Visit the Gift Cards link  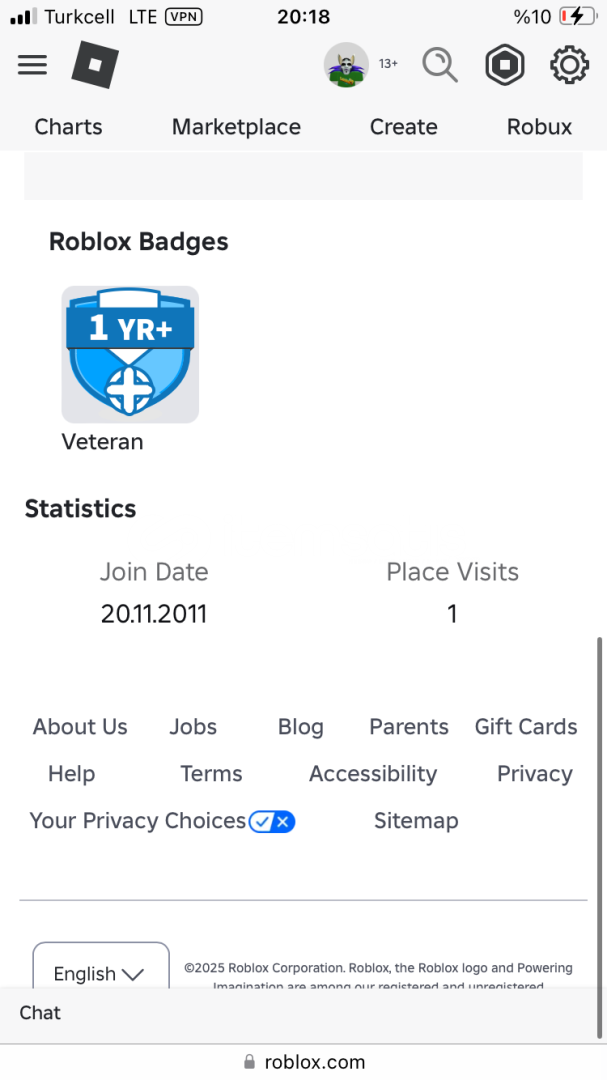(x=526, y=727)
